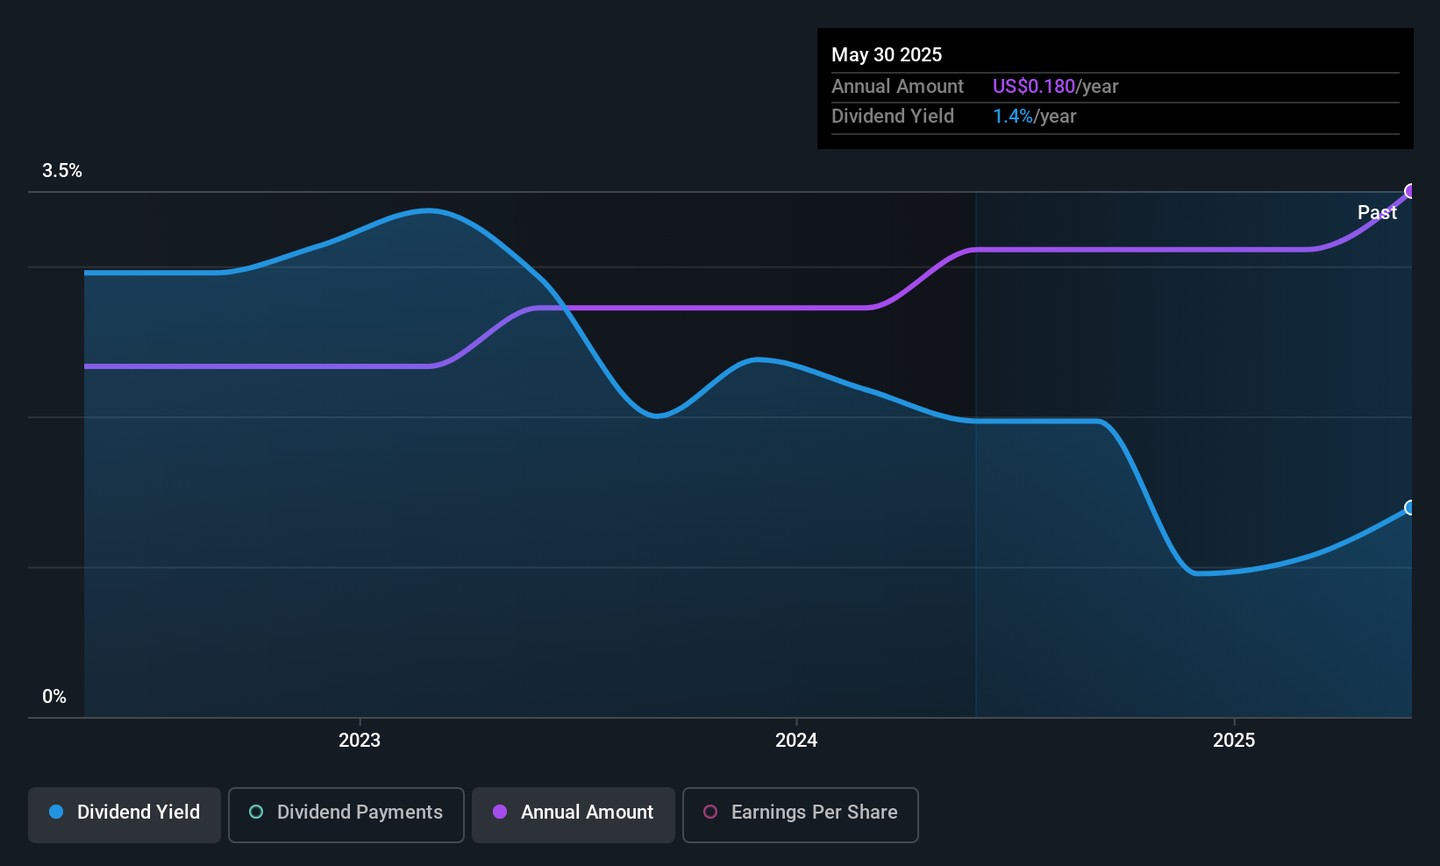Viewport: 1440px width, 866px height.
Task: Click the purple Annual Amount legend dot
Action: (500, 812)
